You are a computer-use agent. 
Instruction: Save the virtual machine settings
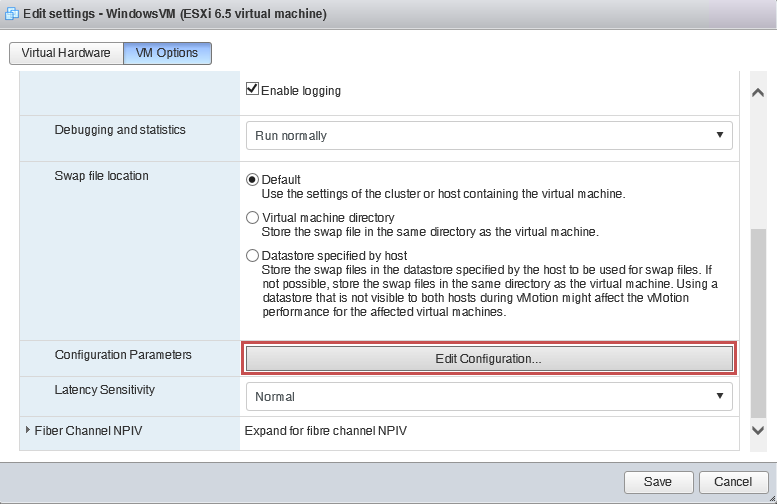[x=658, y=482]
